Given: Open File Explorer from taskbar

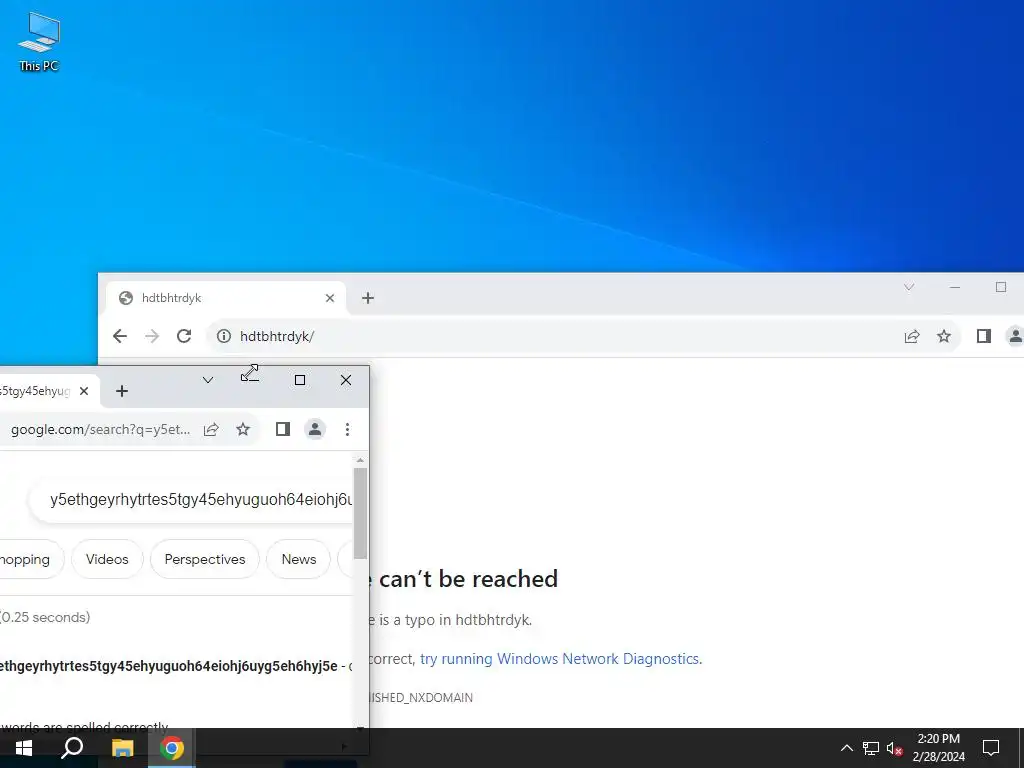Looking at the screenshot, I should pos(122,748).
